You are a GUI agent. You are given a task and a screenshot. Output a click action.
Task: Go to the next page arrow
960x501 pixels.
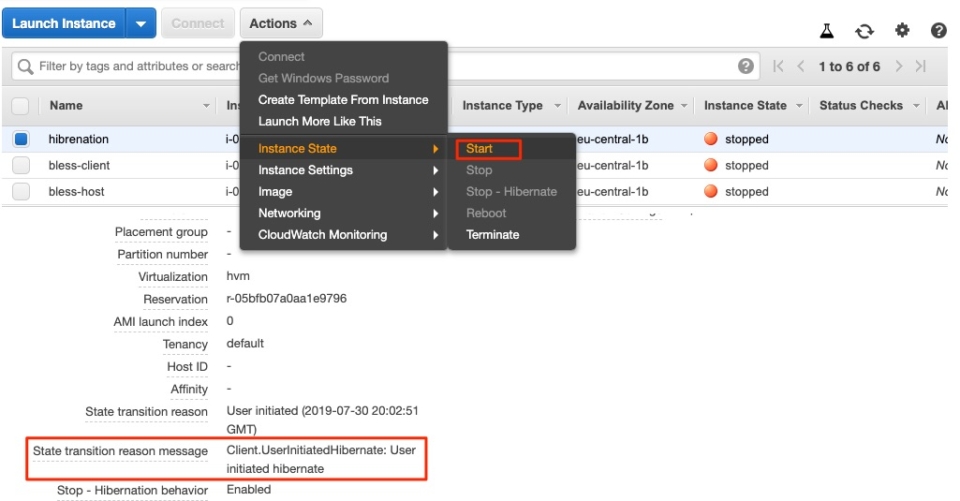click(899, 66)
